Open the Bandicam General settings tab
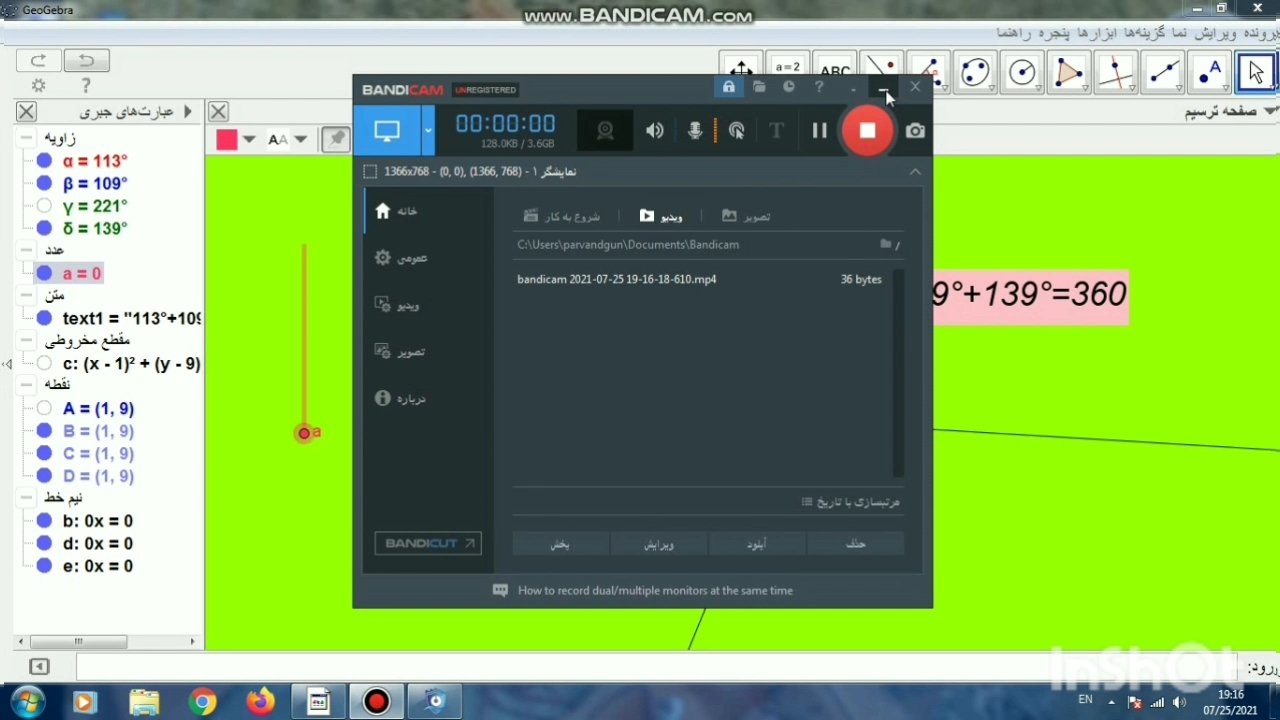Viewport: 1280px width, 720px height. tap(400, 258)
